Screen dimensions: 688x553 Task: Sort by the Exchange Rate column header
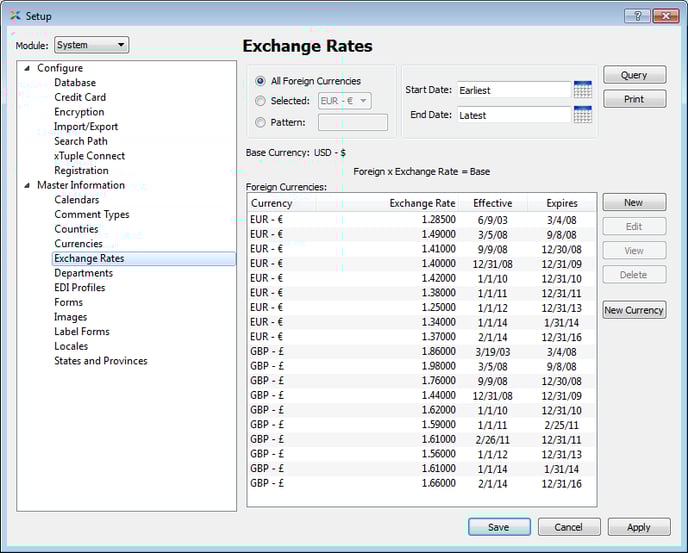pyautogui.click(x=422, y=203)
